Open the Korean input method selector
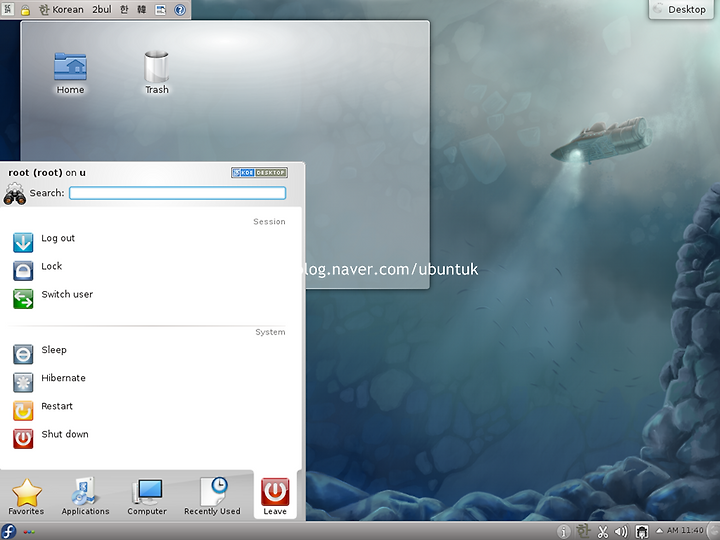 click(62, 10)
